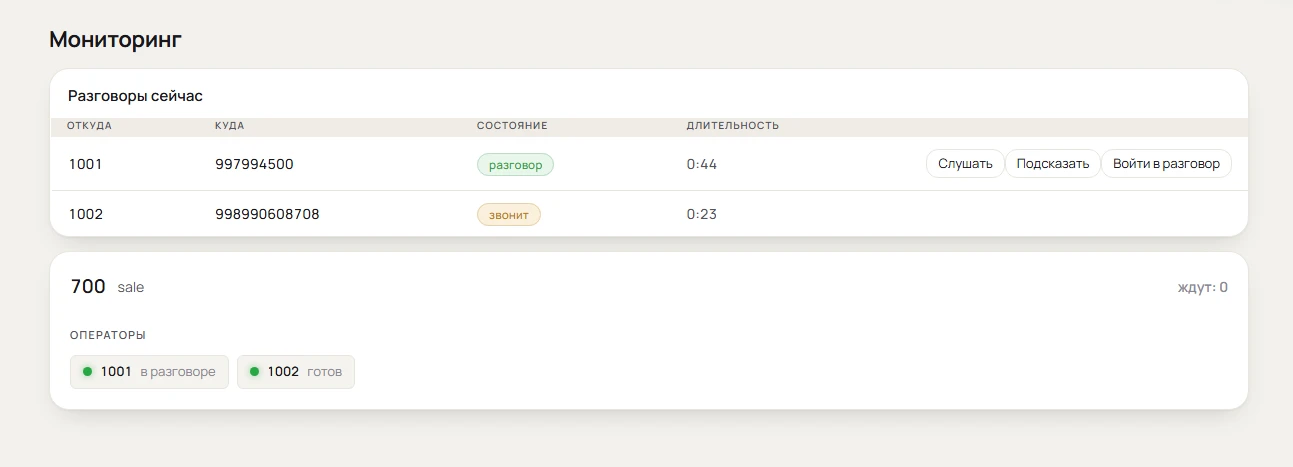The height and width of the screenshot is (467, 1293).
Task: Click the Разговоры сейчас section title
Action: [135, 96]
